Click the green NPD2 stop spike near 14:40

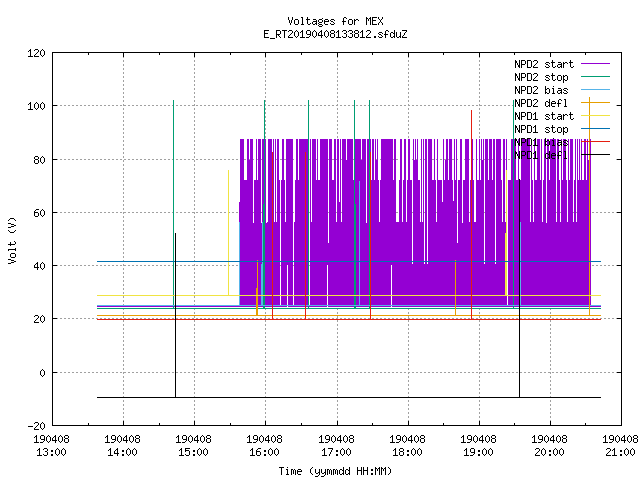pos(173,204)
